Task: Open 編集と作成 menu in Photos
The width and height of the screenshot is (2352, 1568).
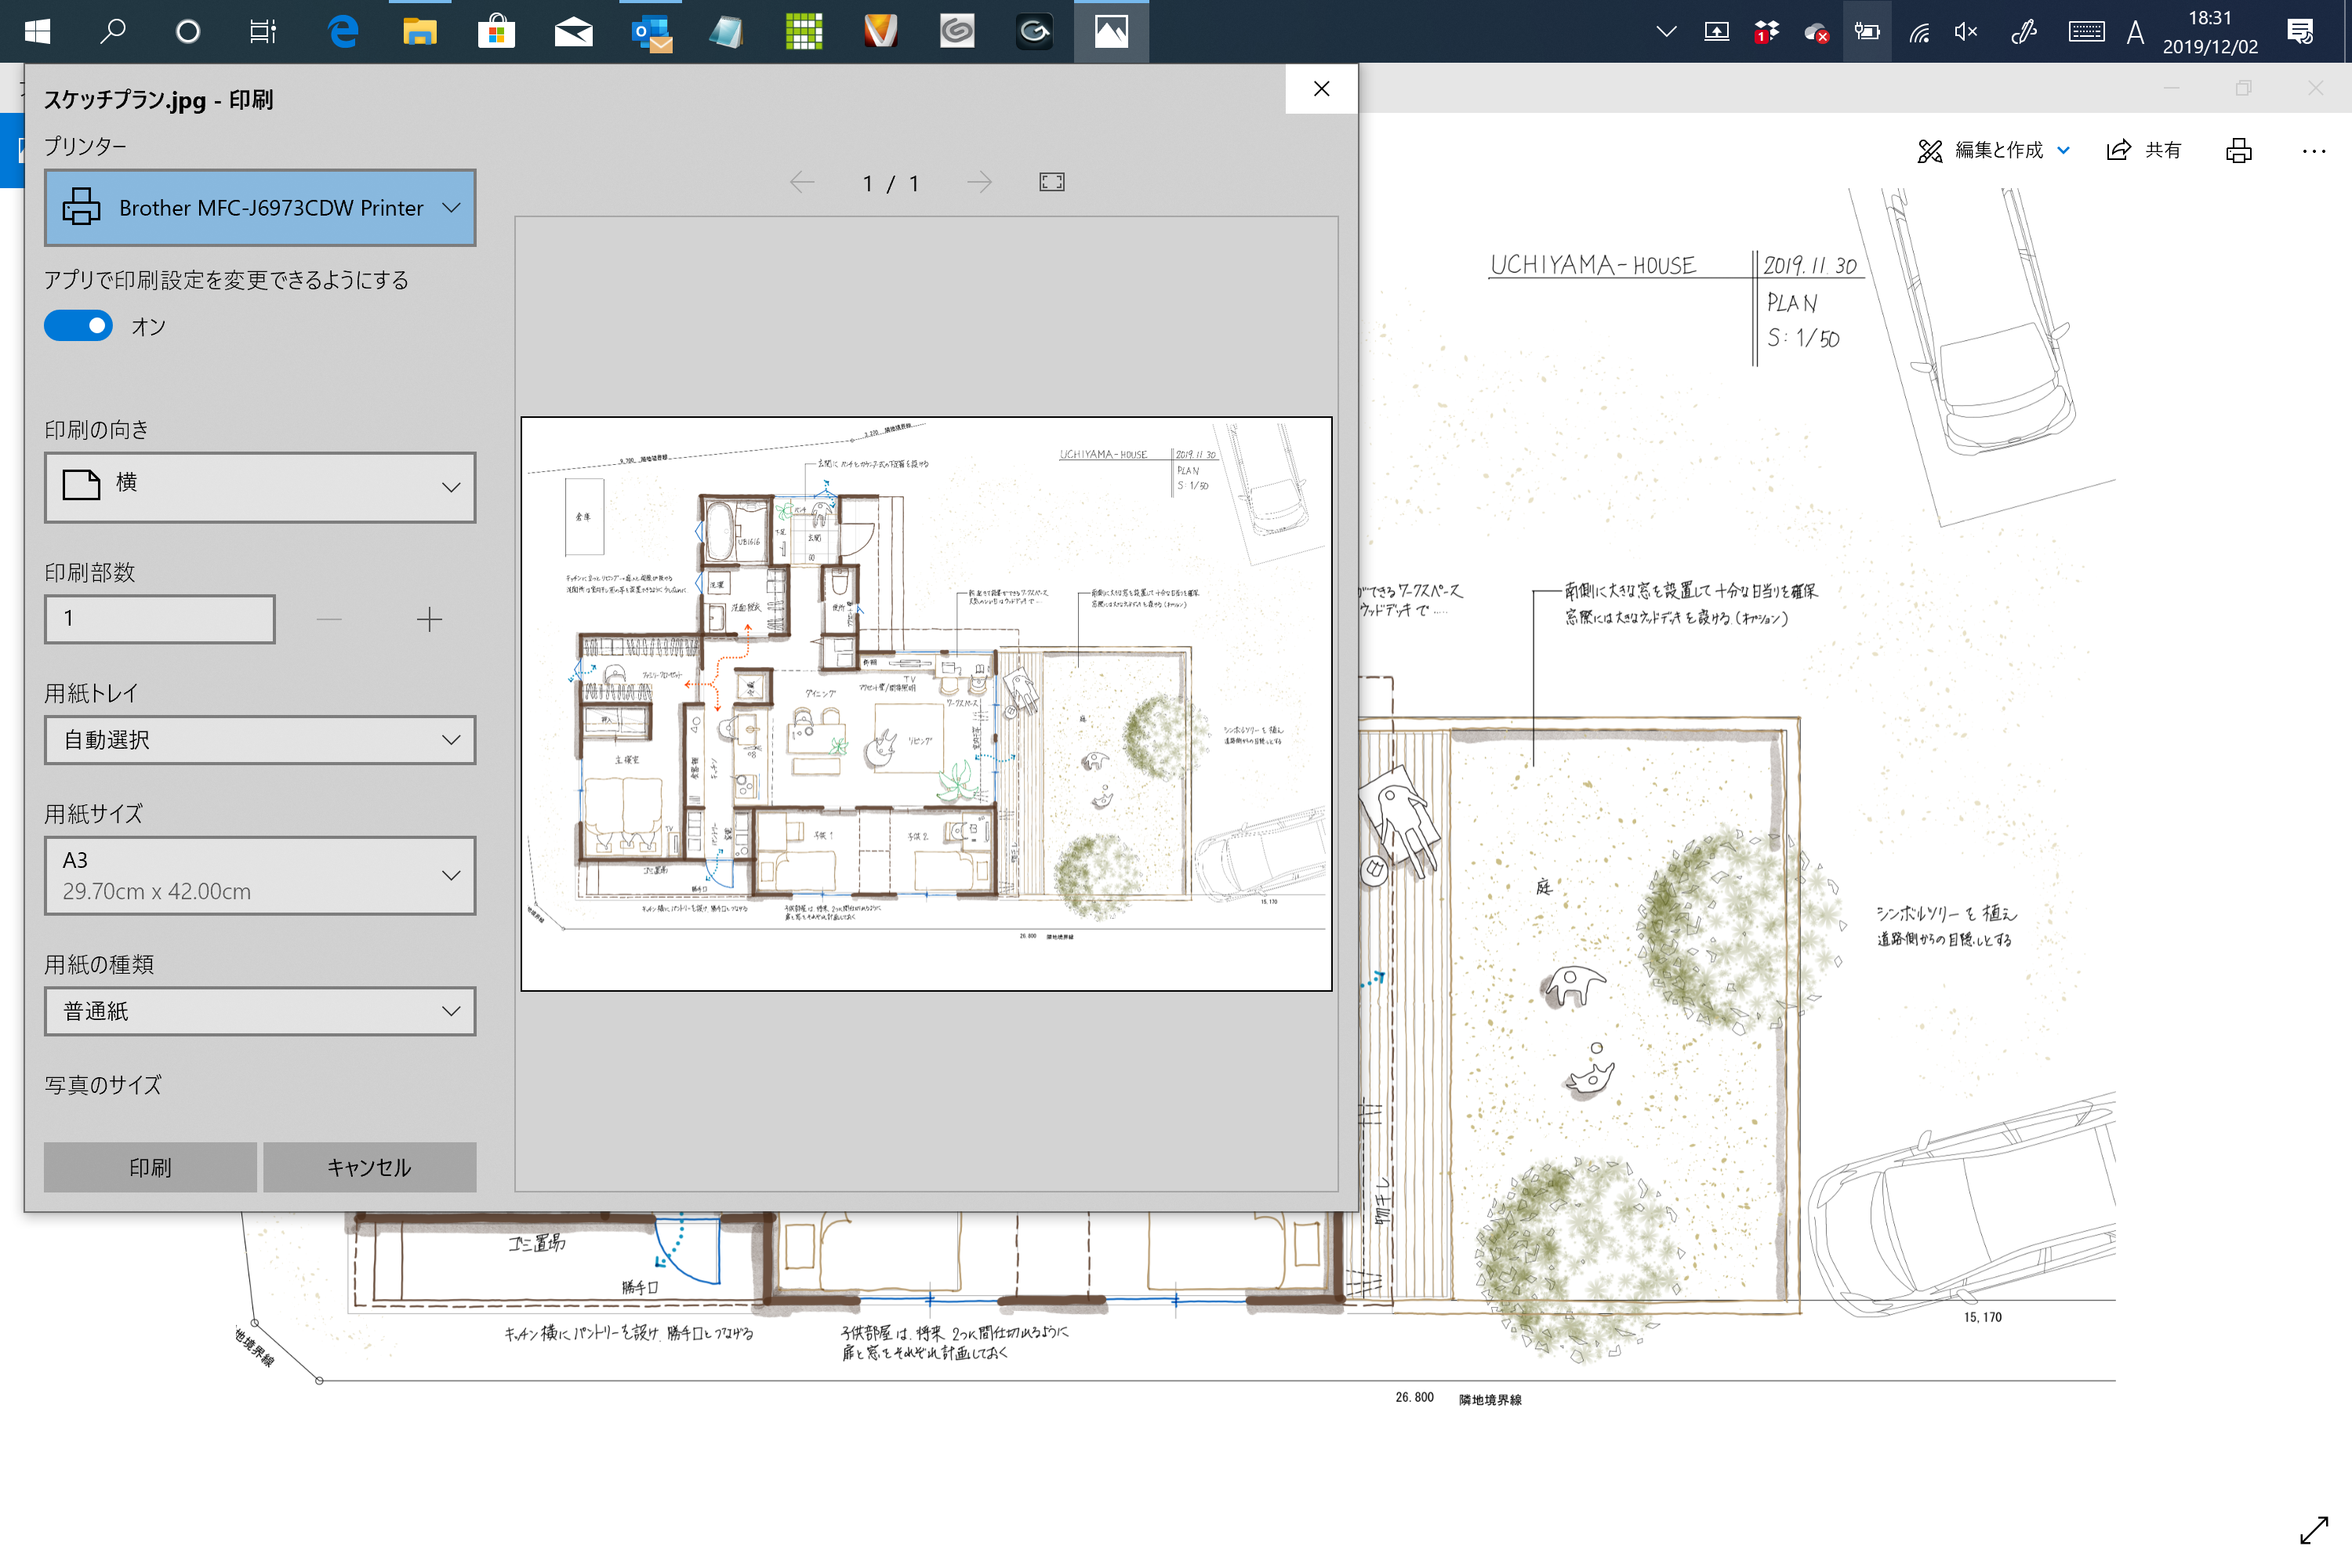Action: 1992,150
